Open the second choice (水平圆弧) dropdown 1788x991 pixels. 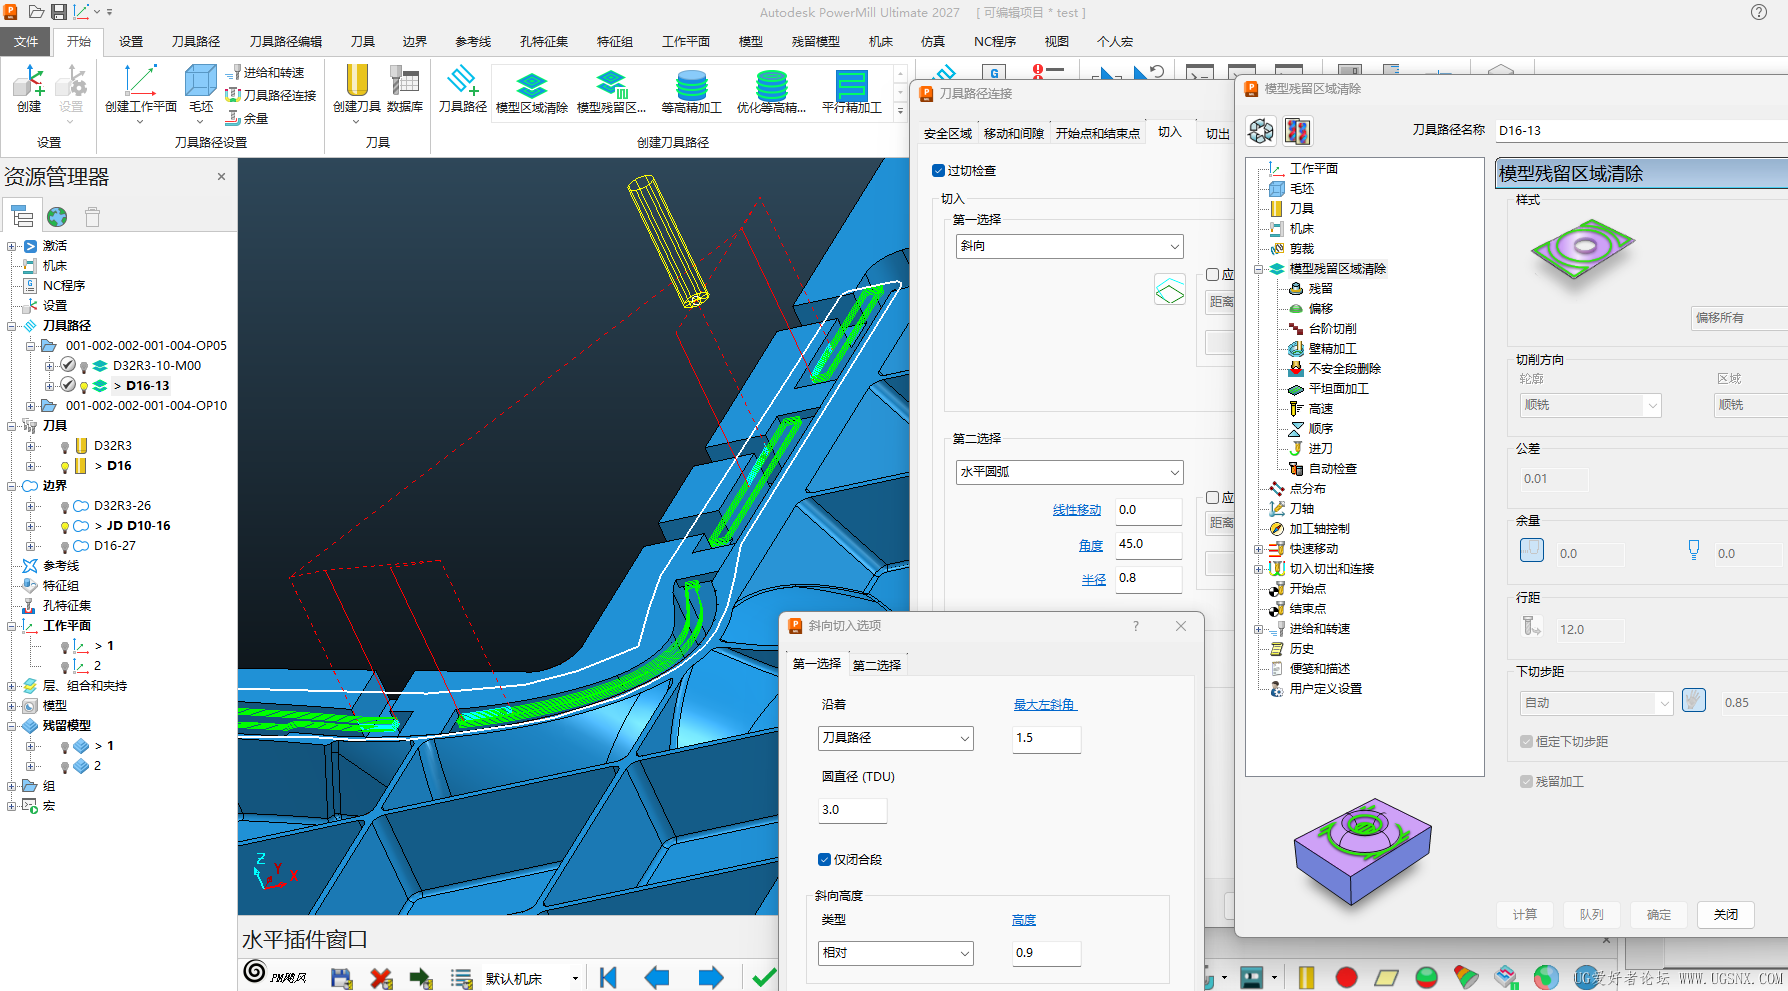coord(1070,472)
